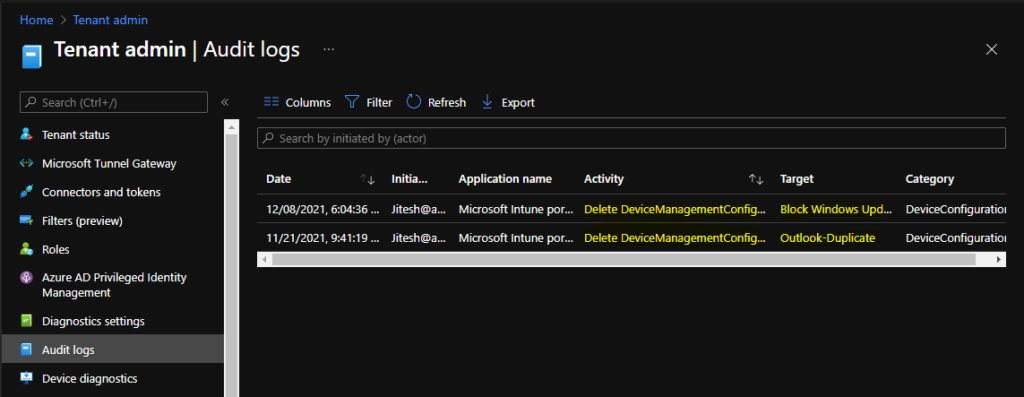The height and width of the screenshot is (397, 1024).
Task: Click the Tenant status icon
Action: click(26, 135)
